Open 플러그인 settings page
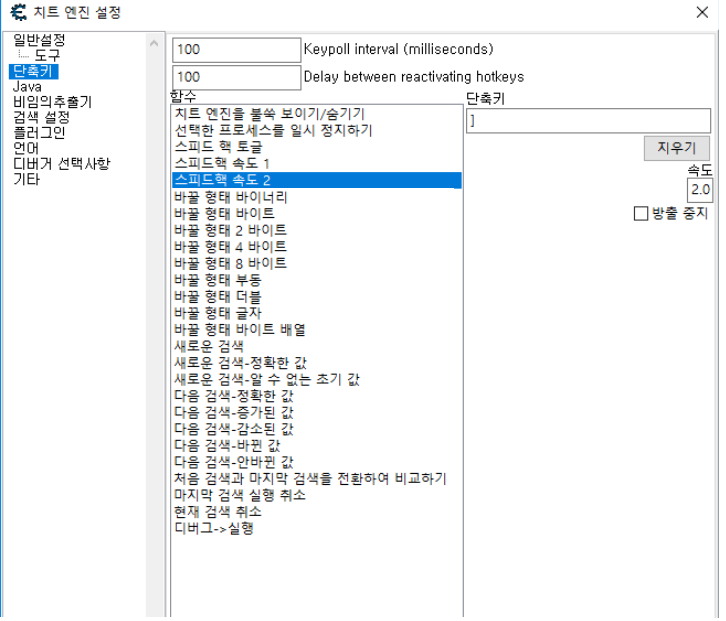This screenshot has height=621, width=726. [x=39, y=134]
